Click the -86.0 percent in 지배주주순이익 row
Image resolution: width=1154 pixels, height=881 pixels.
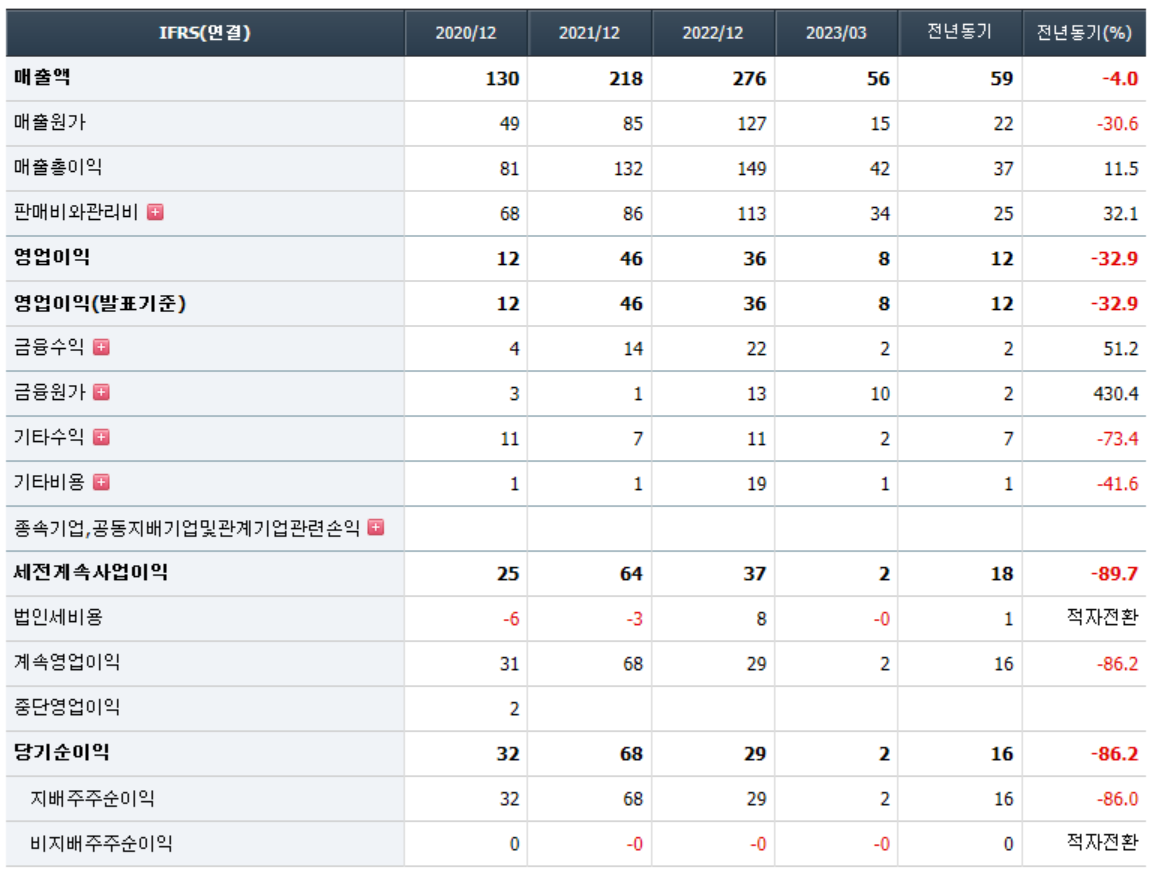[x=1117, y=799]
